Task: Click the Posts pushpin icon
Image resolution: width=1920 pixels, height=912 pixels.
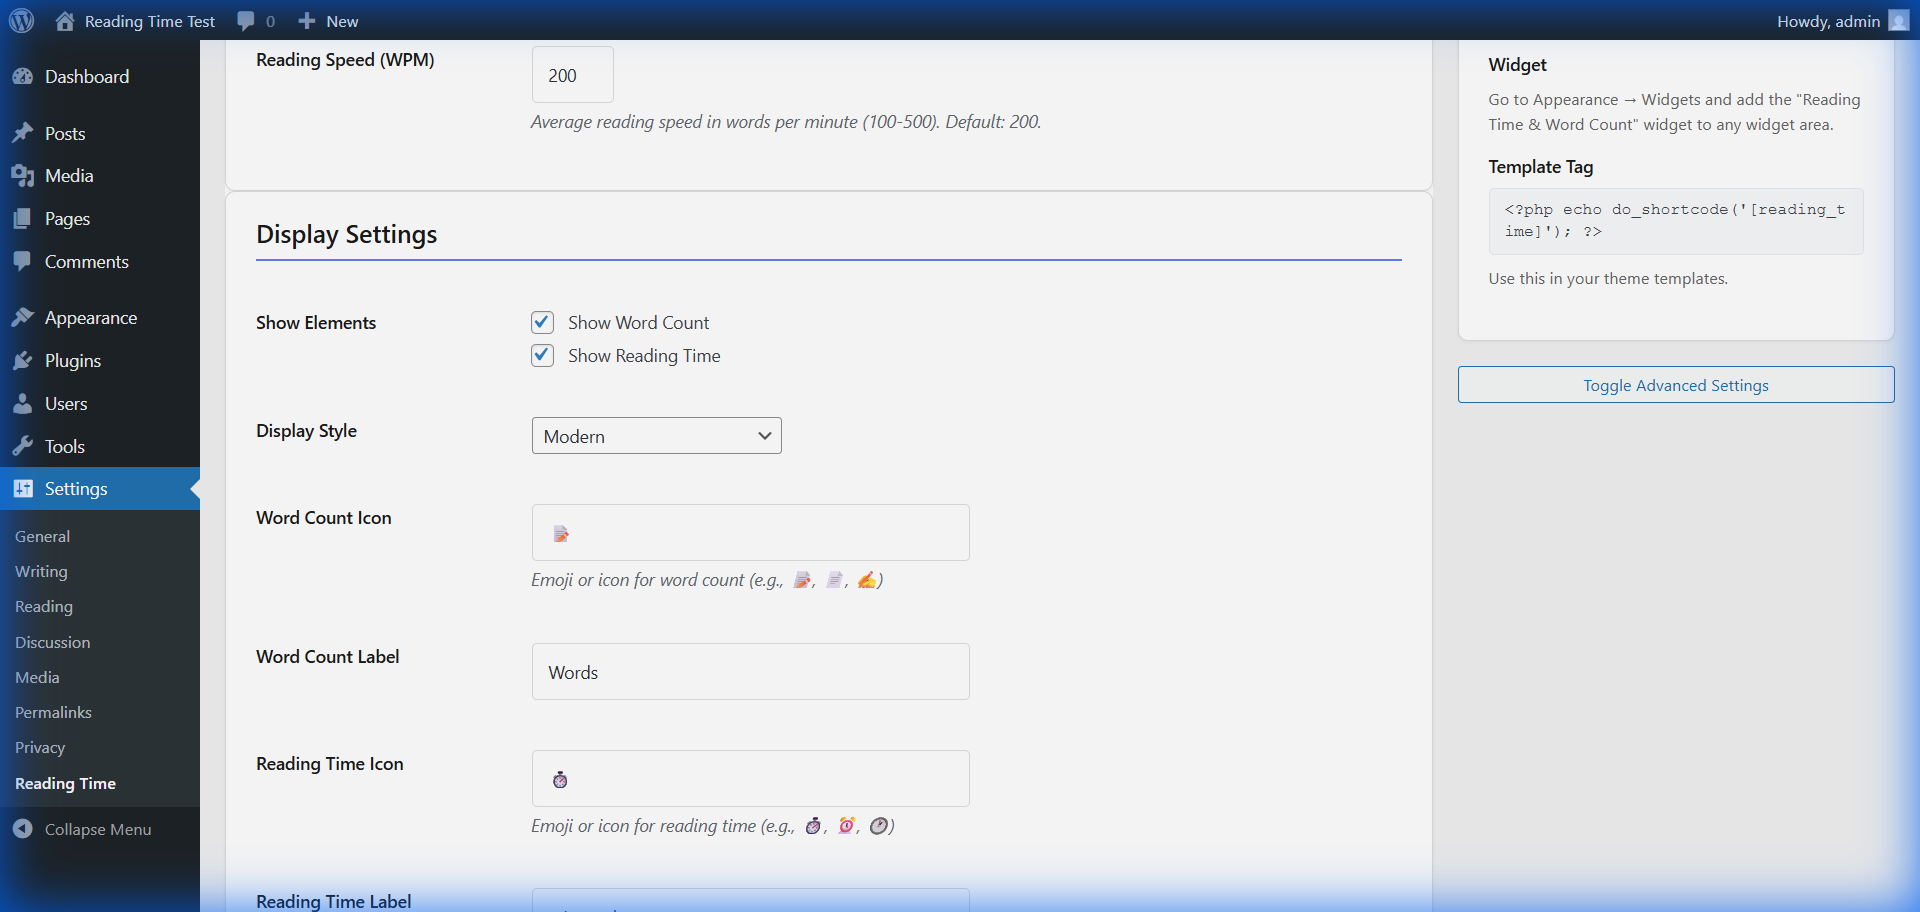Action: click(23, 133)
